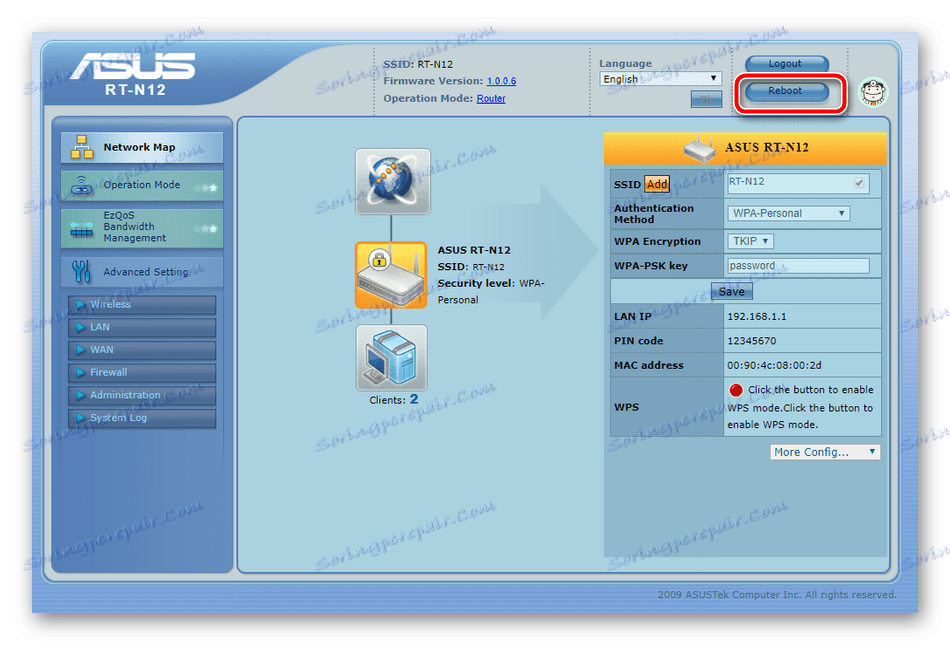Go to the Operation Mode menu item
The width and height of the screenshot is (950, 645).
(x=142, y=185)
